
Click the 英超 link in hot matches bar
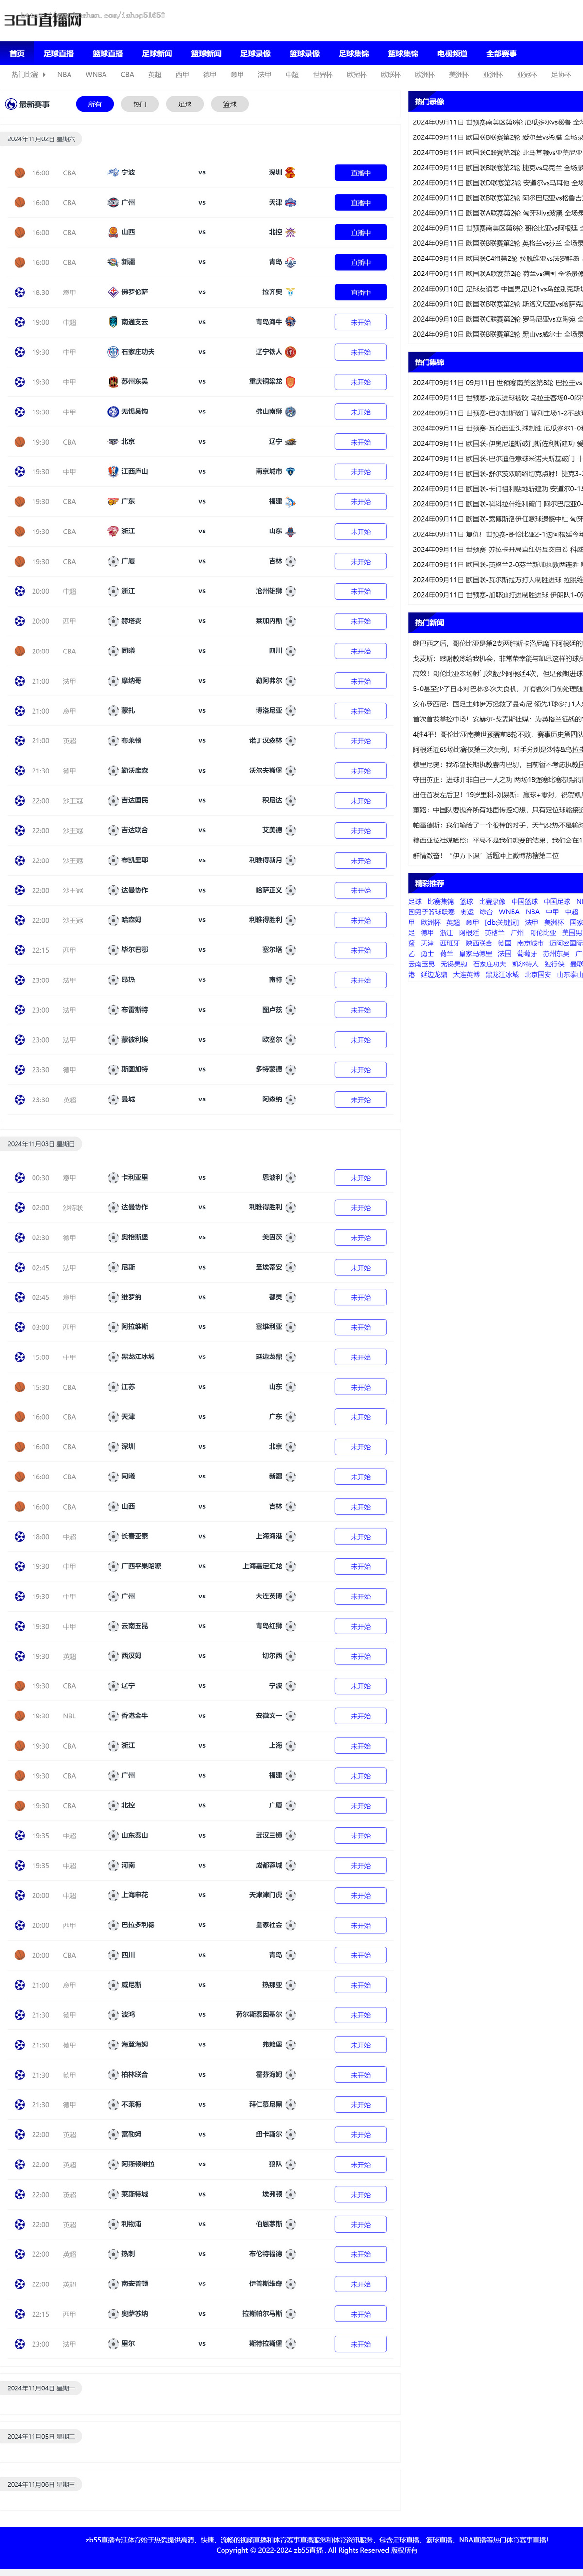154,75
